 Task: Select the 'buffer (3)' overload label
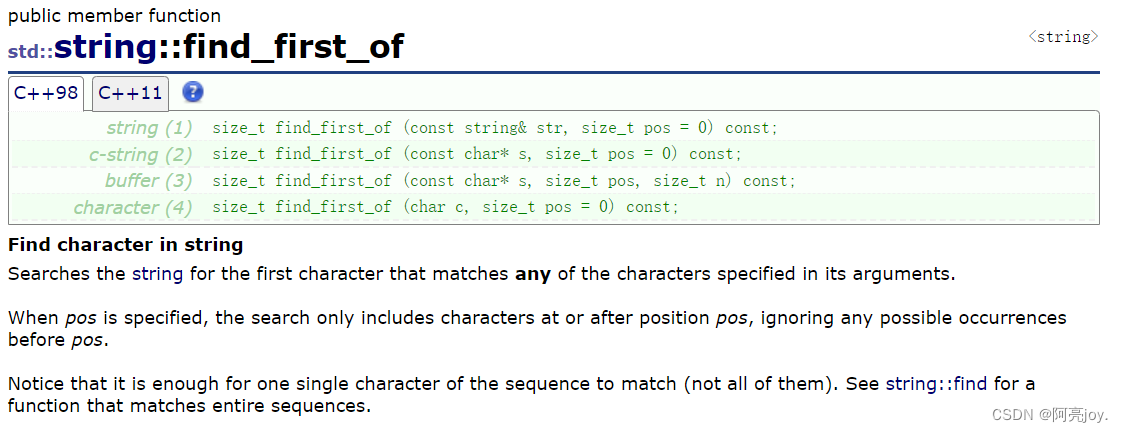point(148,181)
